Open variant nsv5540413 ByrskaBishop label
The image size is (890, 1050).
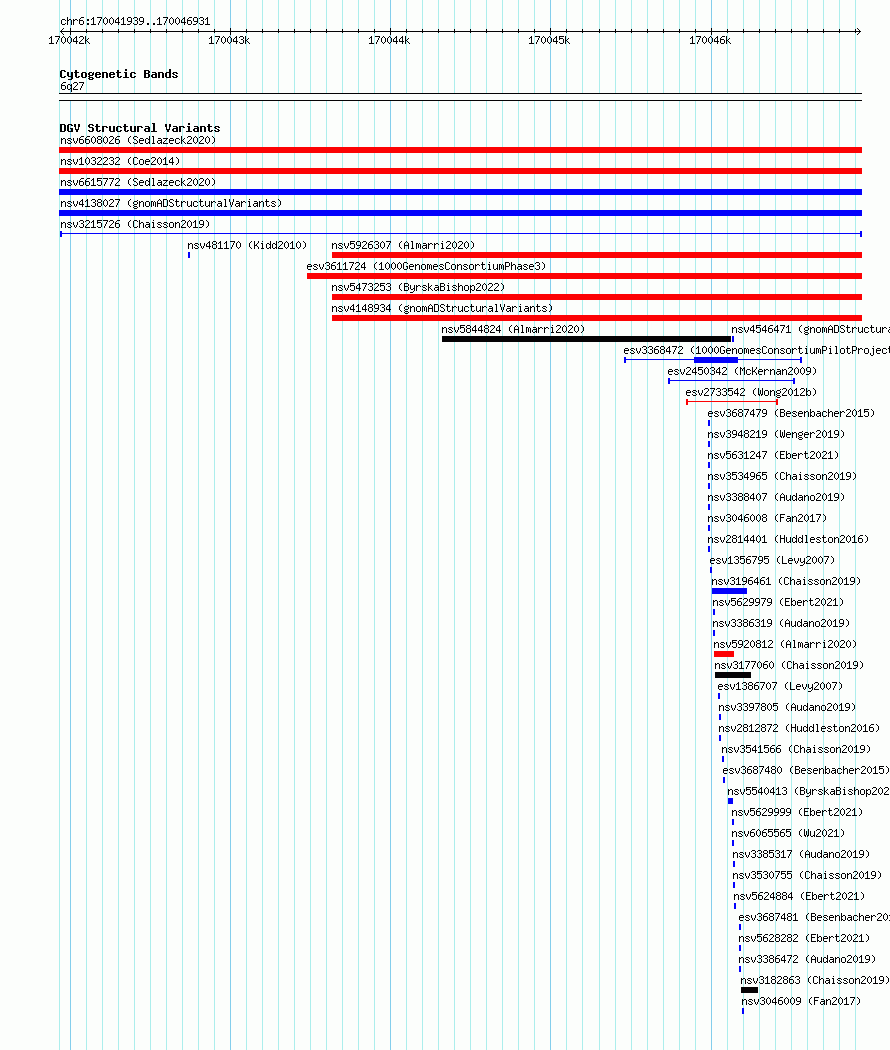pyautogui.click(x=808, y=791)
